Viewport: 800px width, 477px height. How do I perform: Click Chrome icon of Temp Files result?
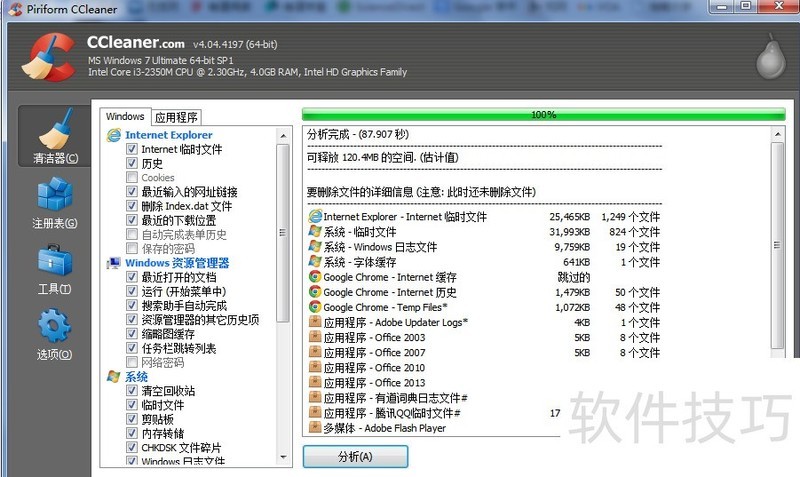point(315,307)
